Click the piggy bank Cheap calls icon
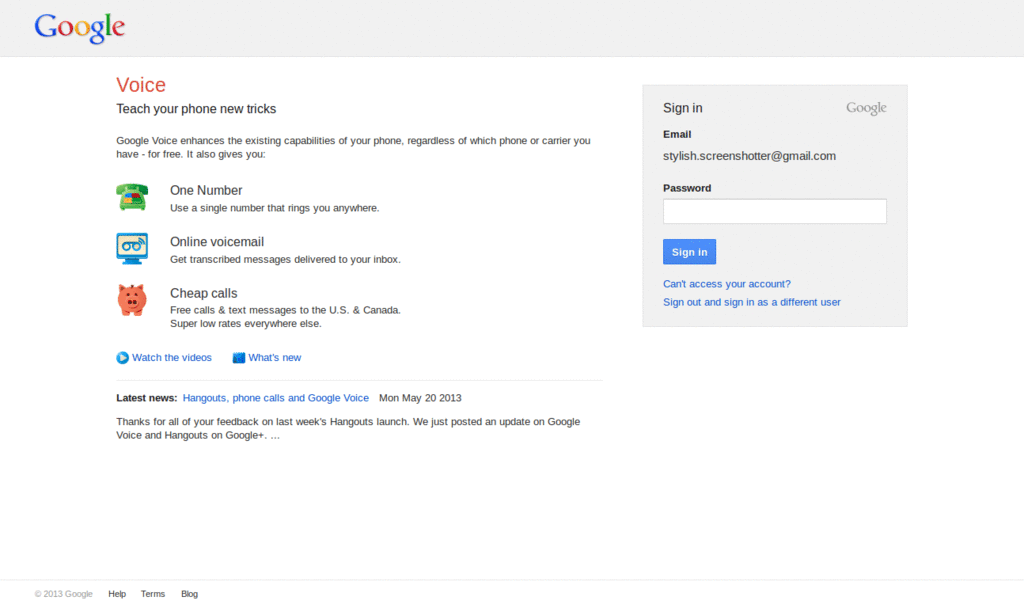Image resolution: width=1024 pixels, height=608 pixels. [132, 300]
